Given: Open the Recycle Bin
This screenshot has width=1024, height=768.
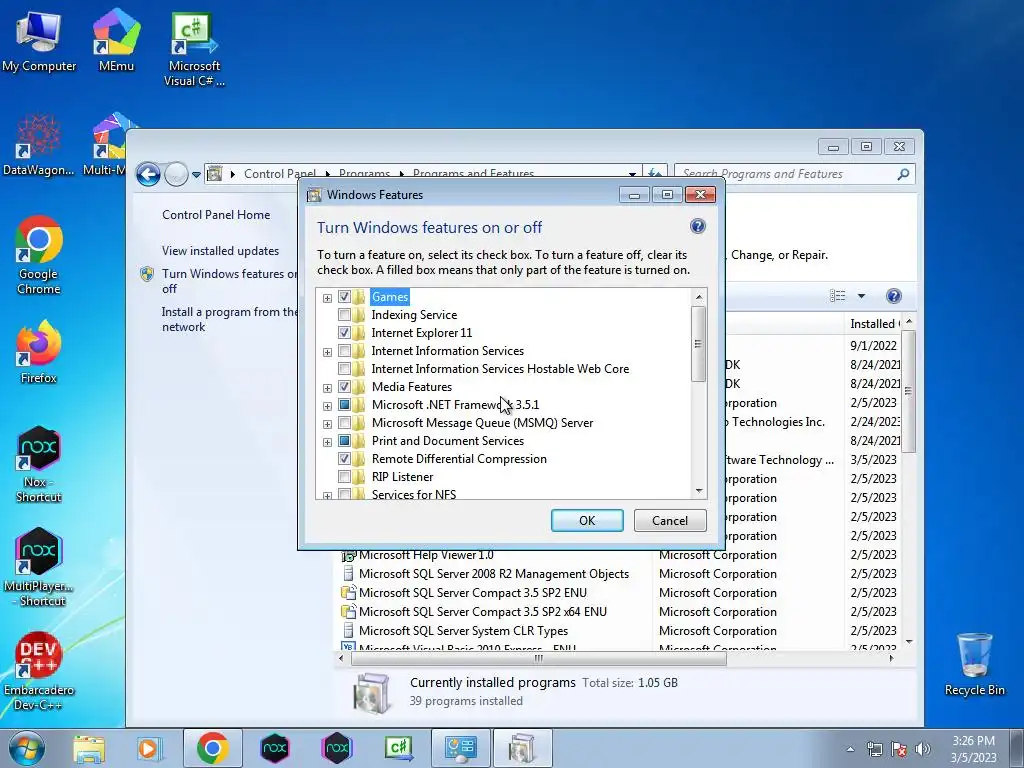Looking at the screenshot, I should tap(974, 665).
